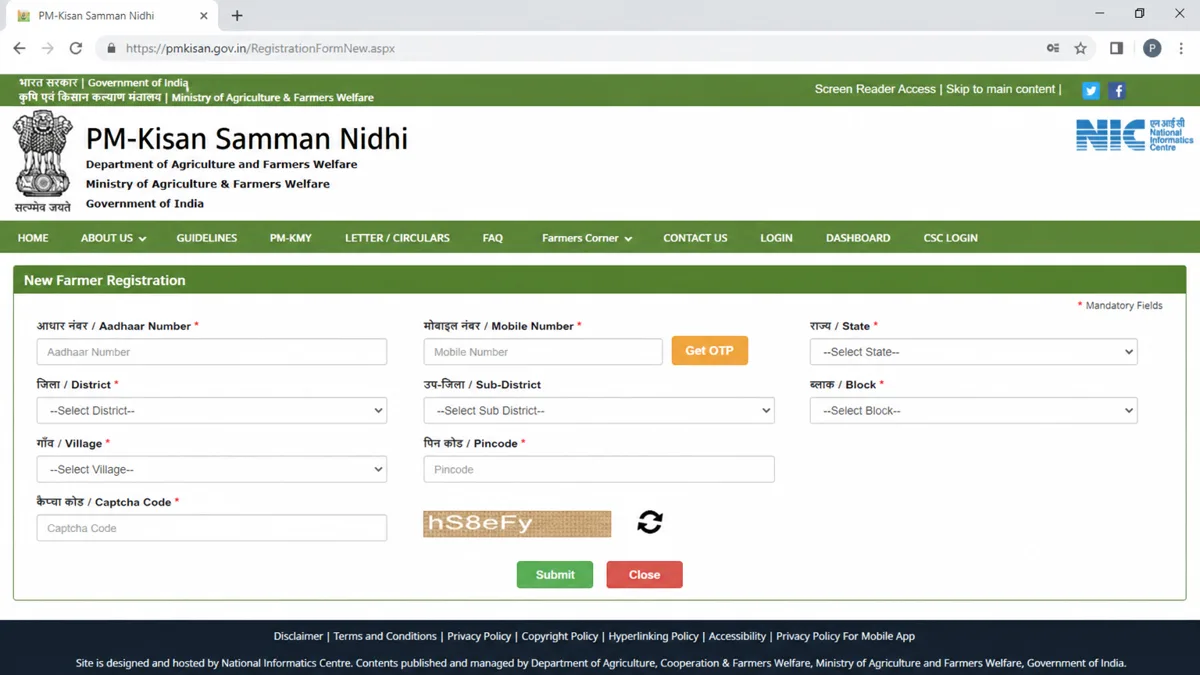Bookmark this page using star icon
This screenshot has width=1200, height=675.
tap(1080, 48)
